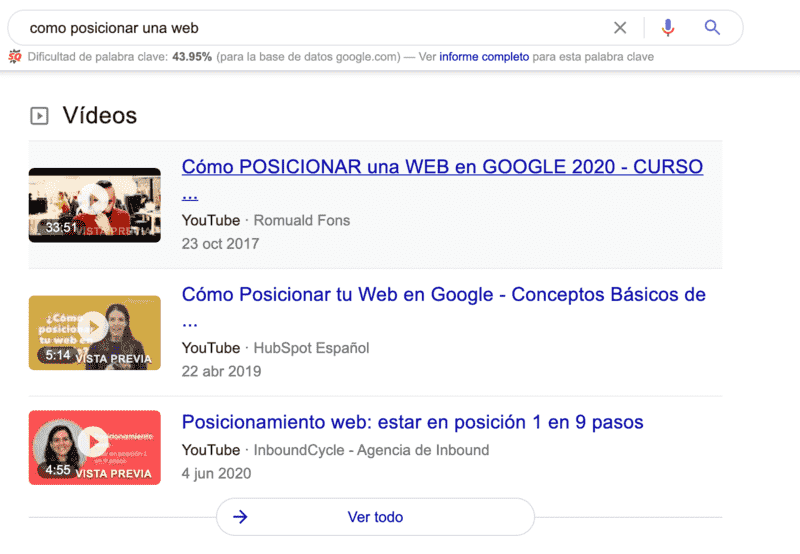The image size is (800, 554).
Task: Click 'InboundCycle - Agencia de Inbound' text
Action: coord(371,450)
